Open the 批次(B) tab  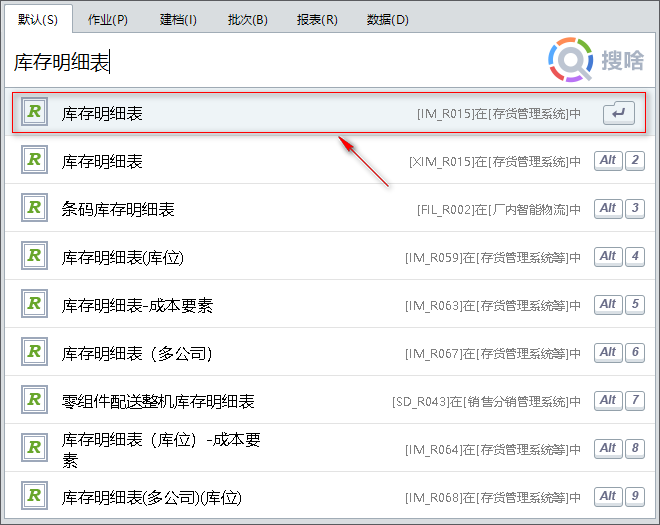pos(248,19)
